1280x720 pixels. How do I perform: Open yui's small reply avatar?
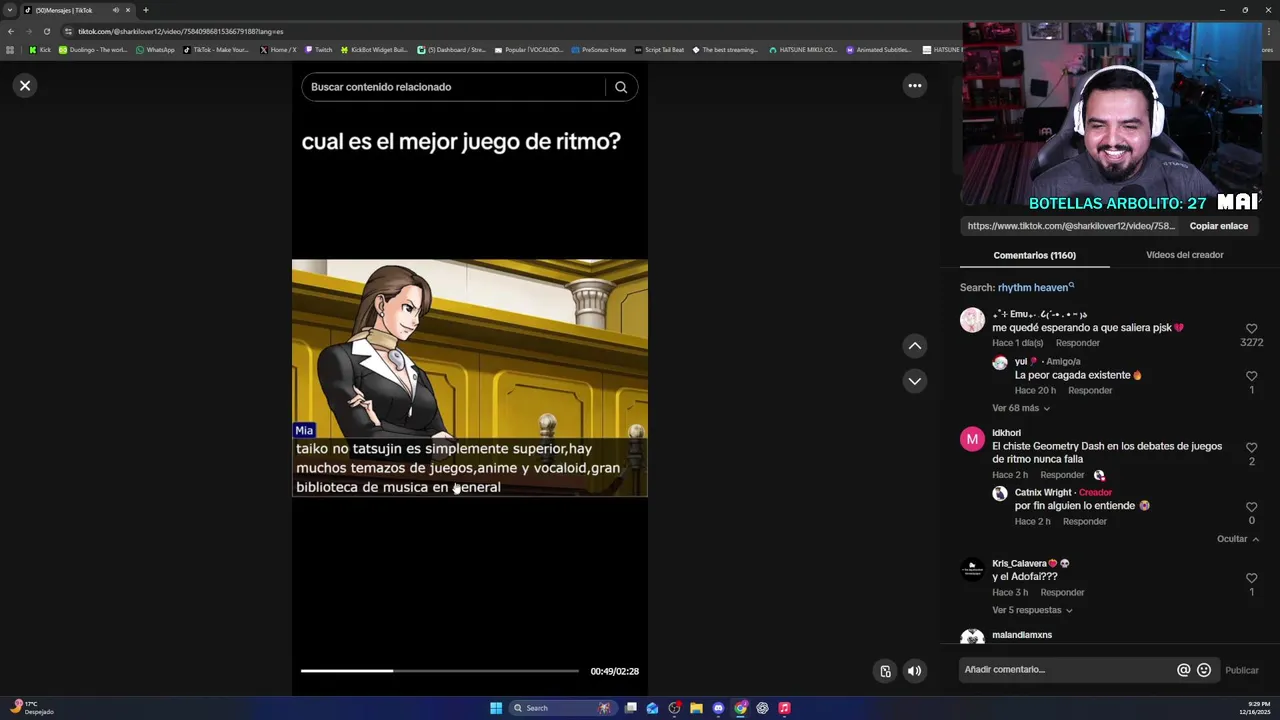point(1000,362)
